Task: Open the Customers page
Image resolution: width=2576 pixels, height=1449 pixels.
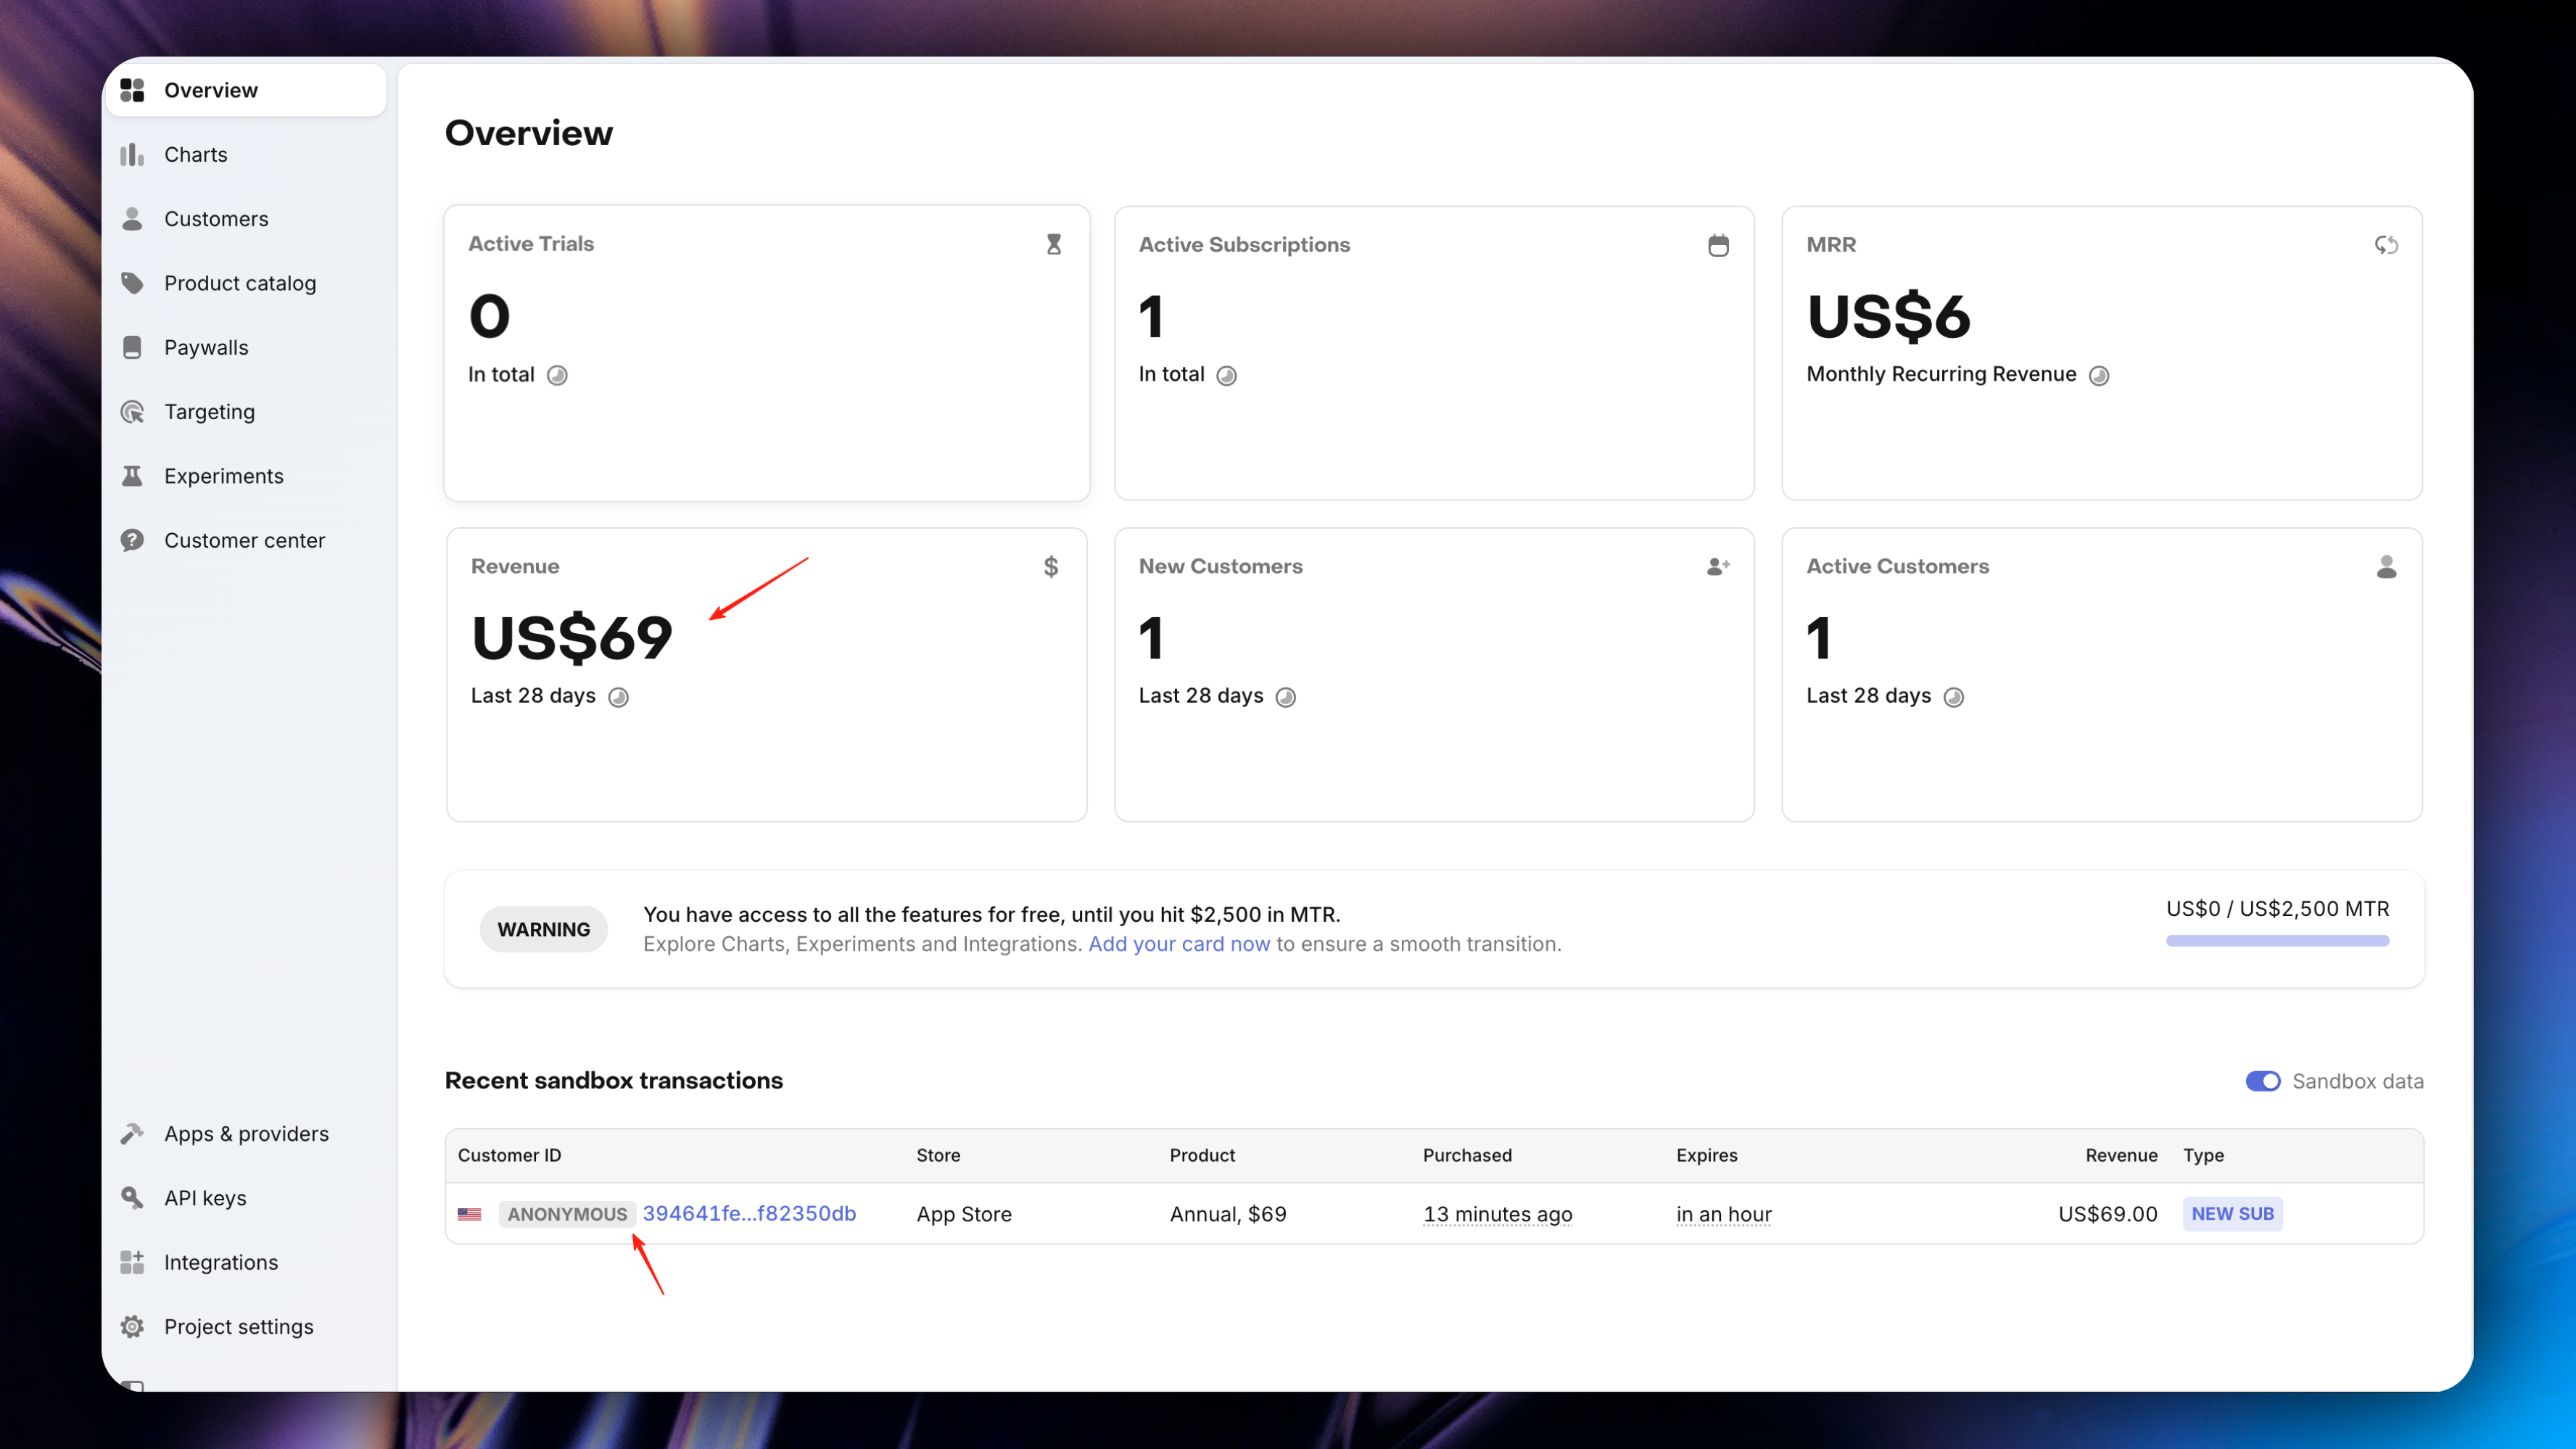Action: (216, 219)
